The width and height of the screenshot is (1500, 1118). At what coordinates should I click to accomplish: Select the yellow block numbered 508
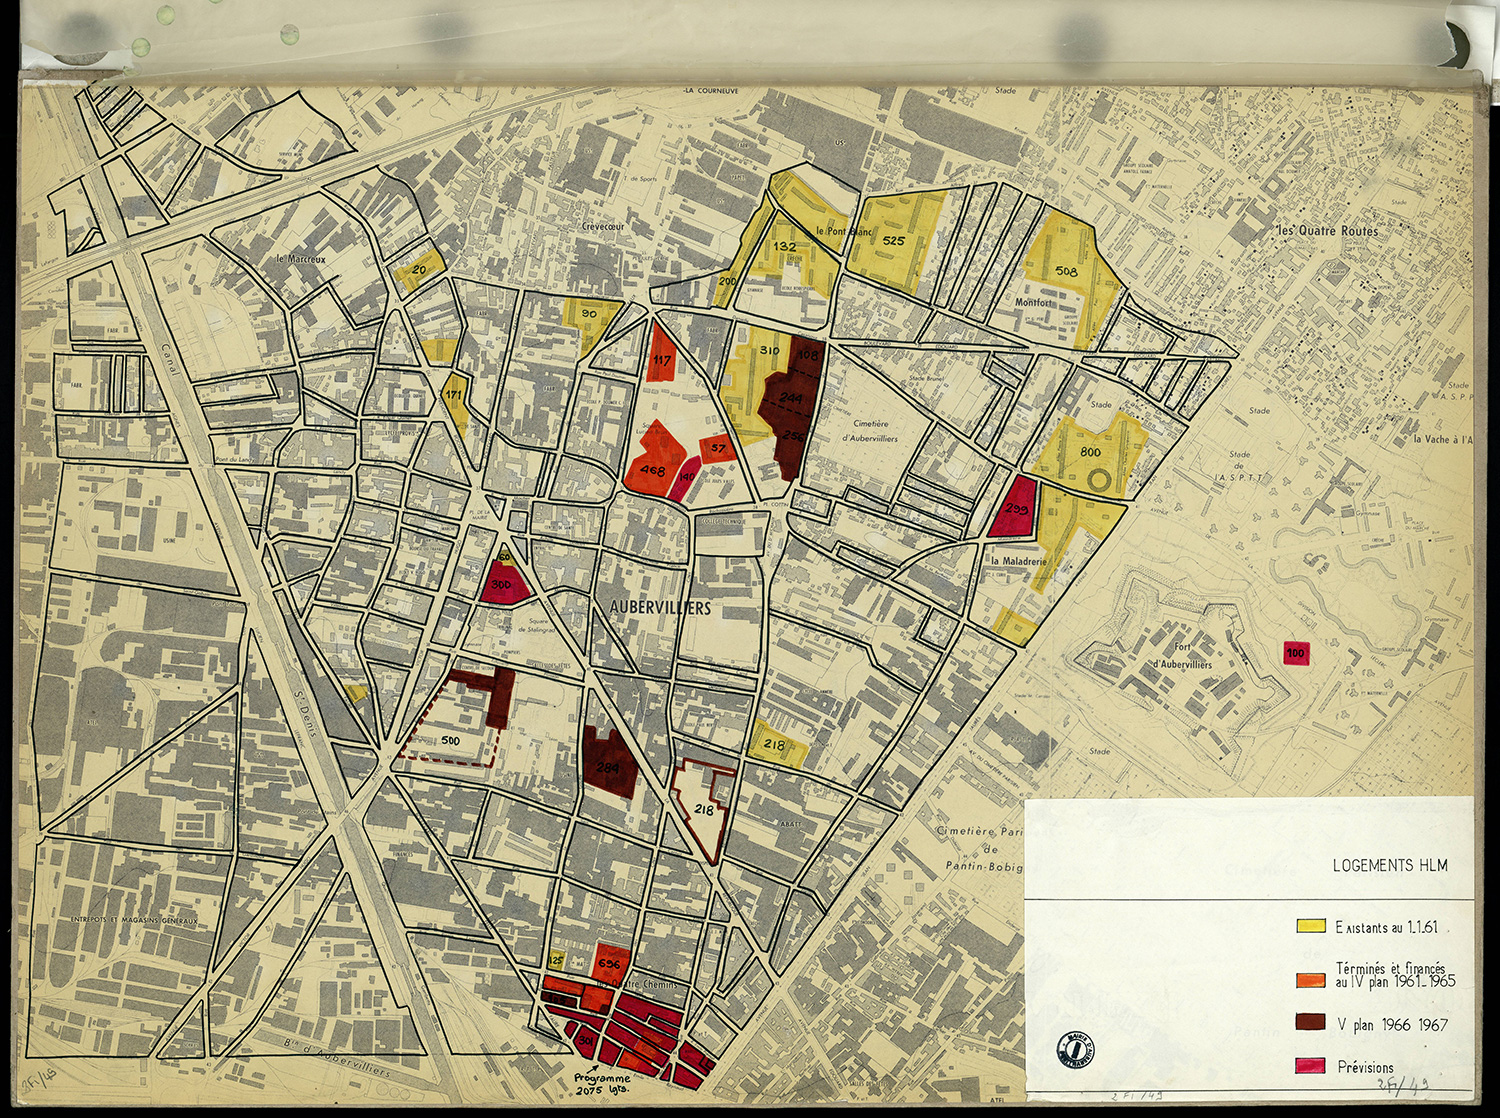click(x=1066, y=271)
